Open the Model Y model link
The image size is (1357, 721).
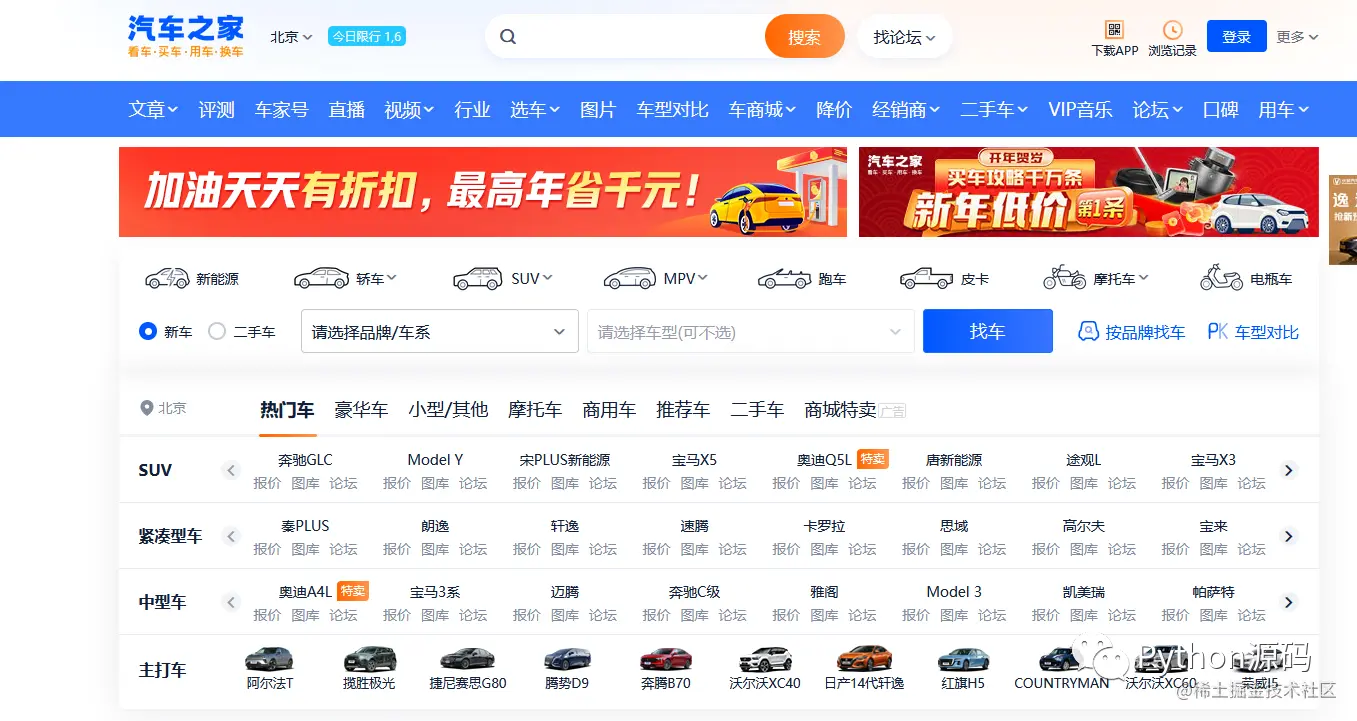(435, 460)
